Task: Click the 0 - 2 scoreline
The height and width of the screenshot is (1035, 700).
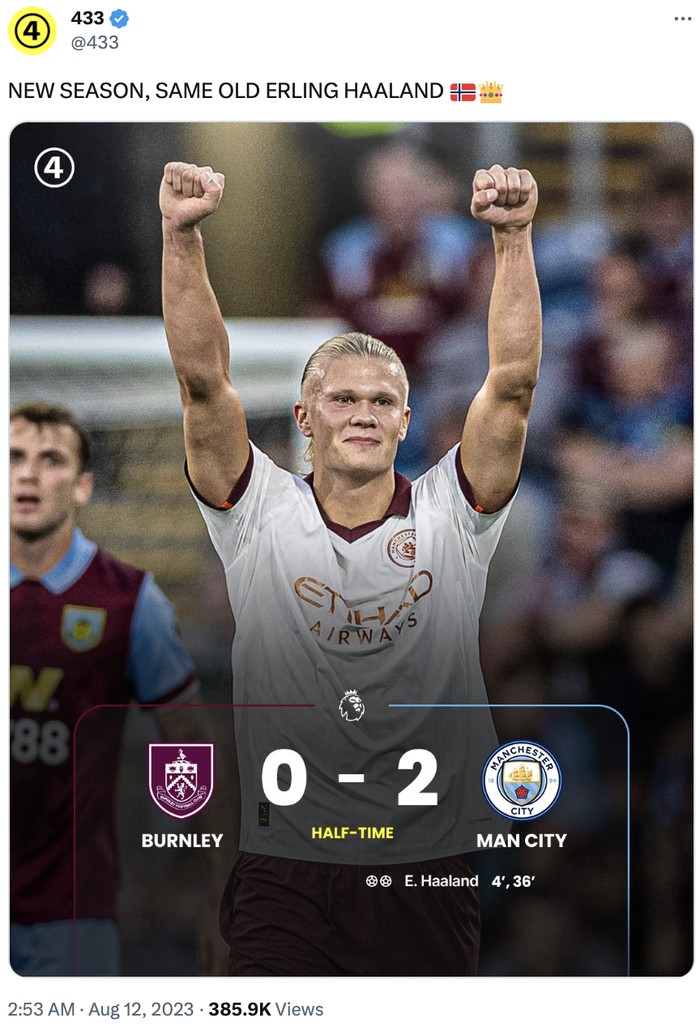Action: click(x=350, y=778)
